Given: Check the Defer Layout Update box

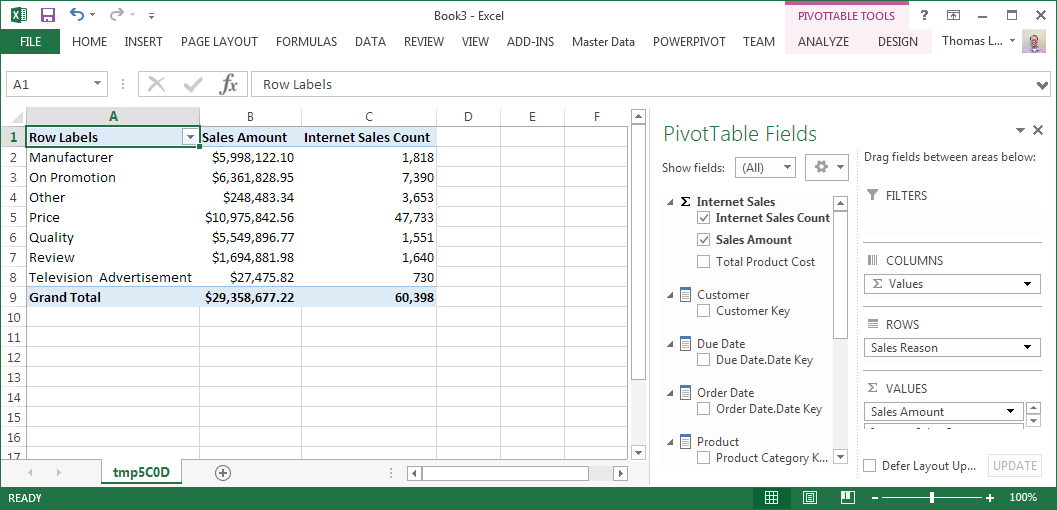Looking at the screenshot, I should tap(870, 466).
